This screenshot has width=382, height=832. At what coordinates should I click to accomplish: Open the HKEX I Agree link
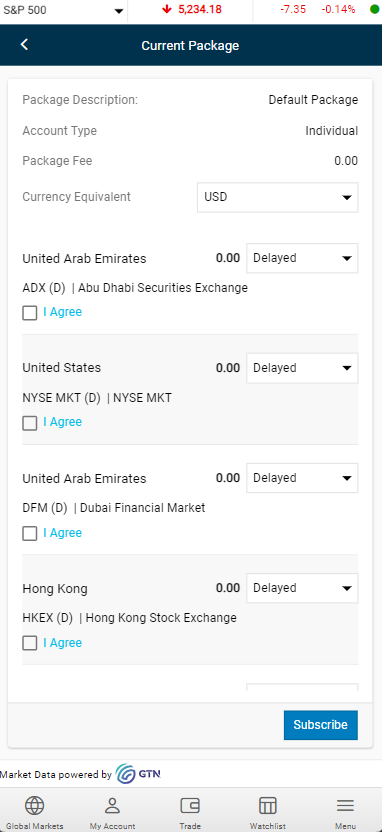63,643
